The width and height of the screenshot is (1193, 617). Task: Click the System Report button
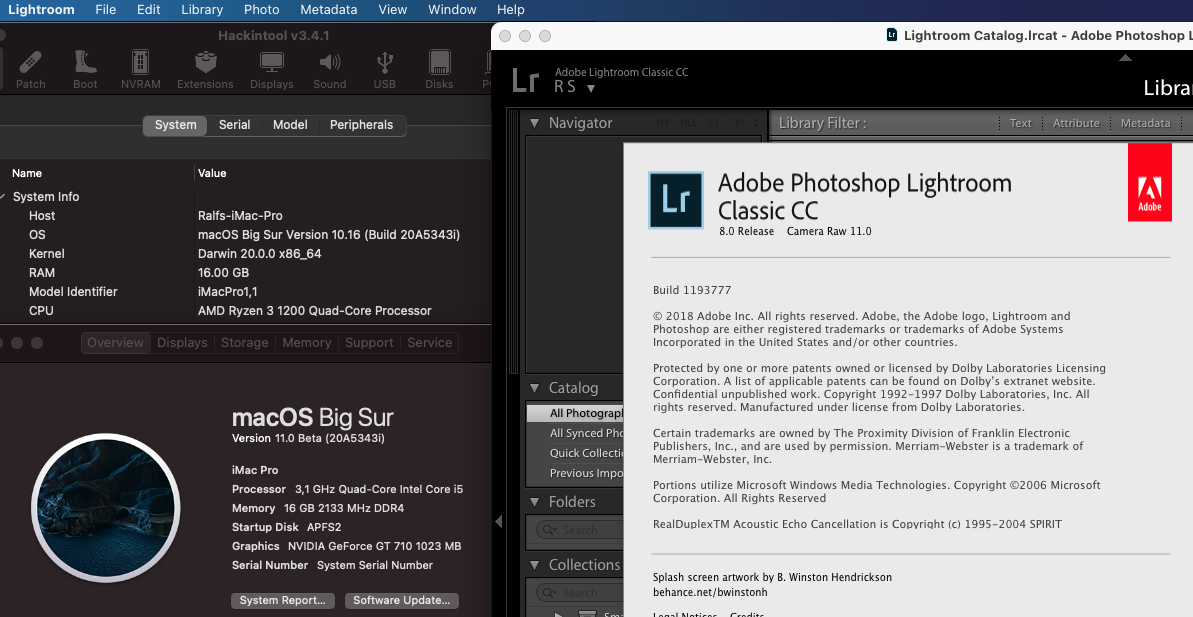[x=282, y=600]
